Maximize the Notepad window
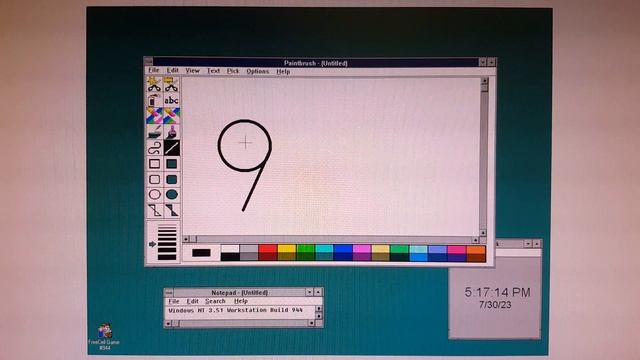The image size is (640, 360). pos(318,292)
